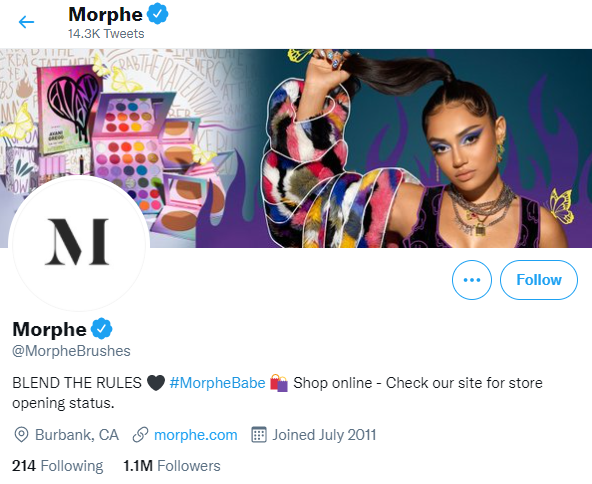592x484 pixels.
Task: Click the shopping bags emoji in bio
Action: (279, 383)
